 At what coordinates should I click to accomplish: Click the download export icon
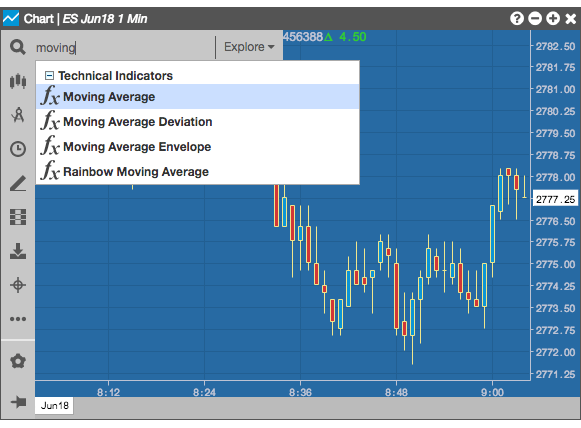18,251
